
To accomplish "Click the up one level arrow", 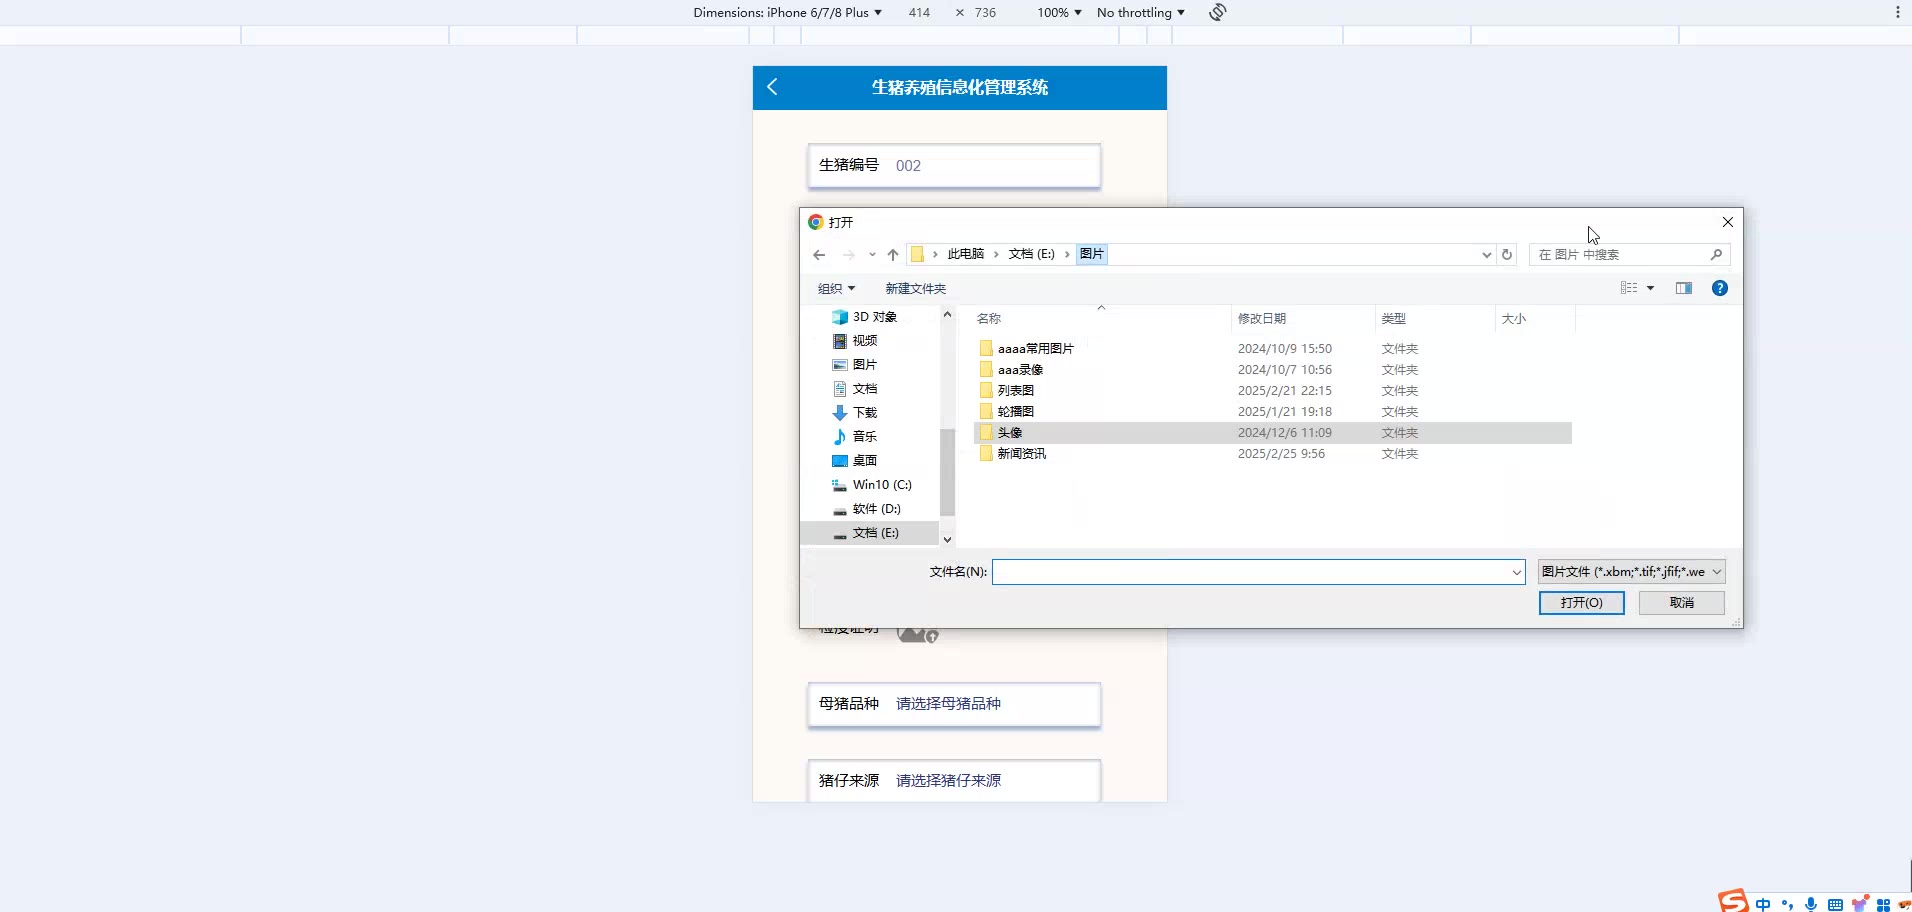I will coord(893,255).
